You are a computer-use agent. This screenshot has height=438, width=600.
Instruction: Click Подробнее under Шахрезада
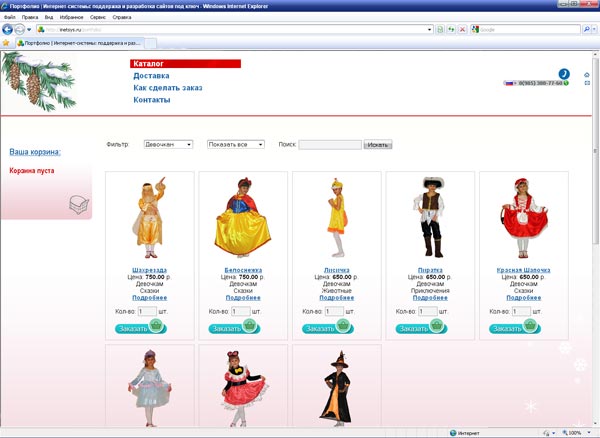click(x=150, y=298)
